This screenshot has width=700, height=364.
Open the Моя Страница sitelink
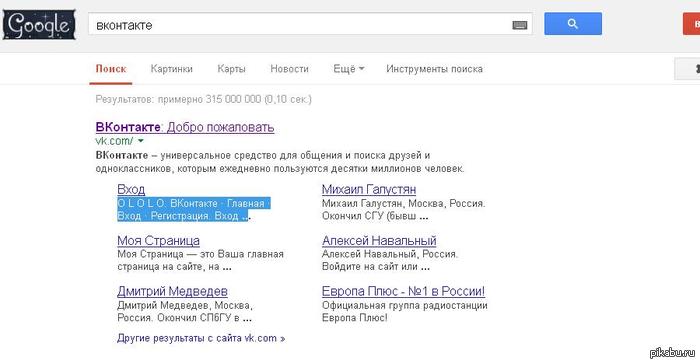pos(158,240)
